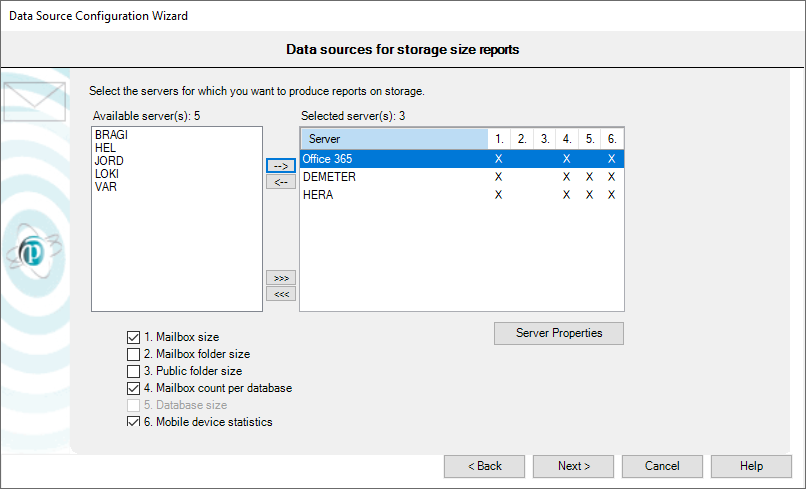
Task: Click the add server arrow button (-->)
Action: click(281, 166)
